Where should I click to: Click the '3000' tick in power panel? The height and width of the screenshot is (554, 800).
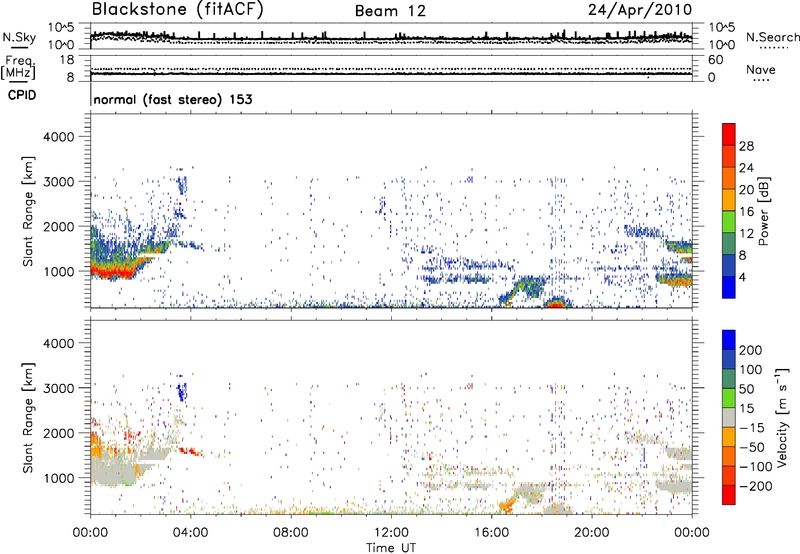pyautogui.click(x=58, y=182)
